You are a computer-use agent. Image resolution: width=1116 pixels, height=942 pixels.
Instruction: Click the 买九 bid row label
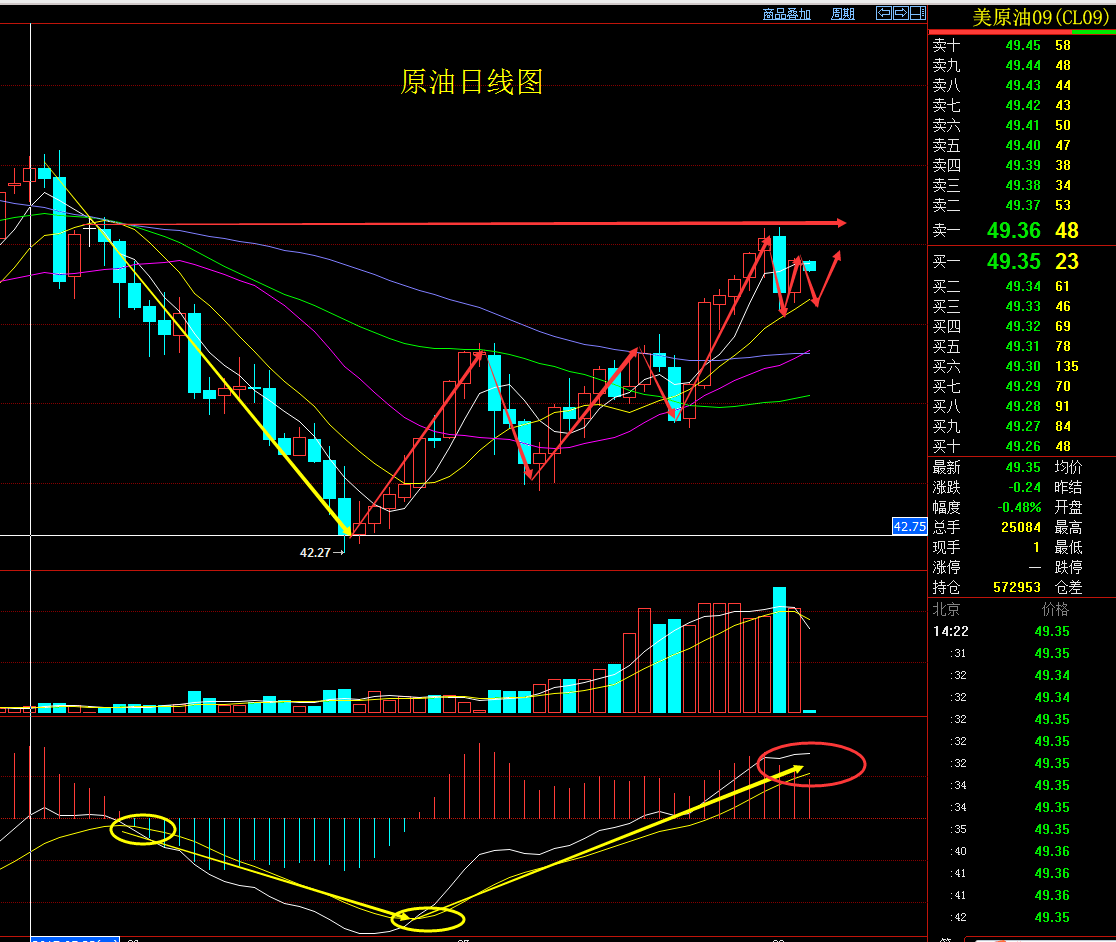pyautogui.click(x=947, y=426)
